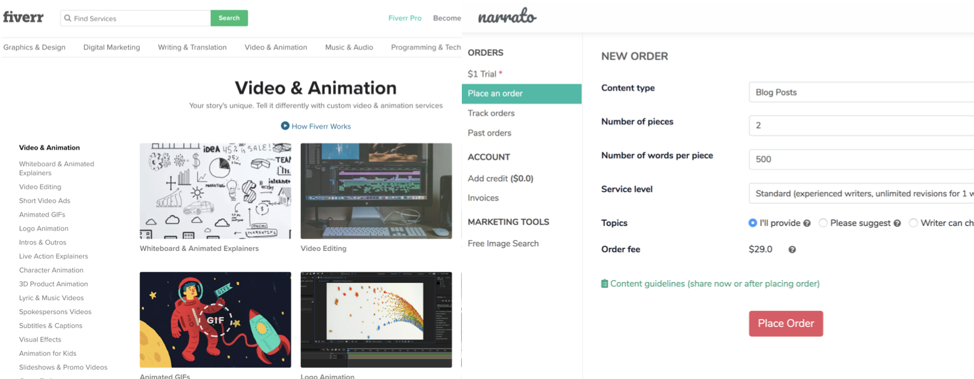Image resolution: width=974 pixels, height=379 pixels.
Task: Select the I'll provide topics option
Action: (753, 222)
